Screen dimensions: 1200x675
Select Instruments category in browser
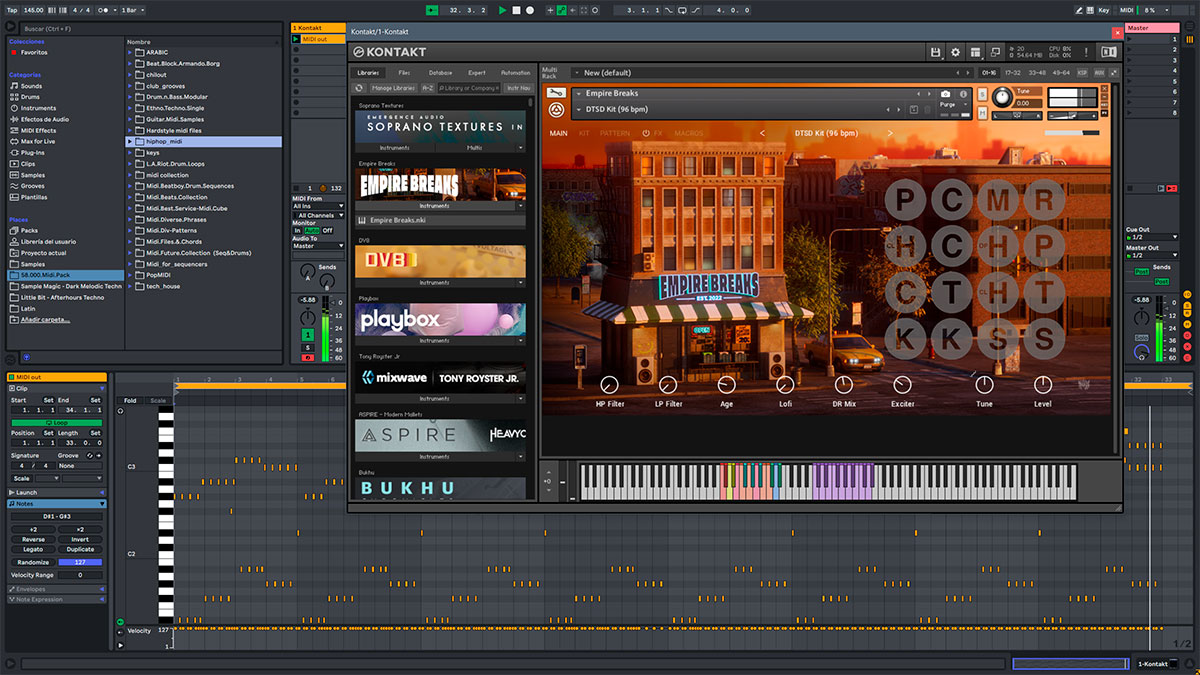(x=39, y=108)
